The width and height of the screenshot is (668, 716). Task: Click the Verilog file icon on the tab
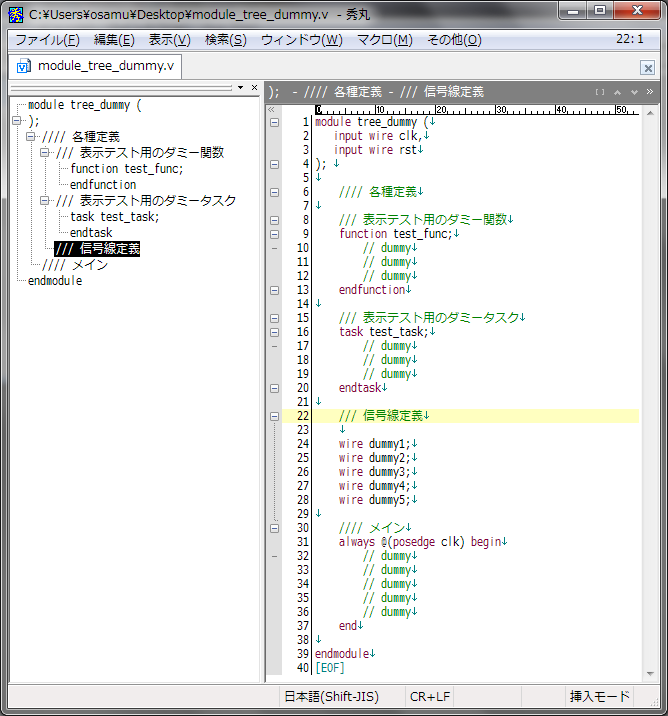(x=24, y=67)
